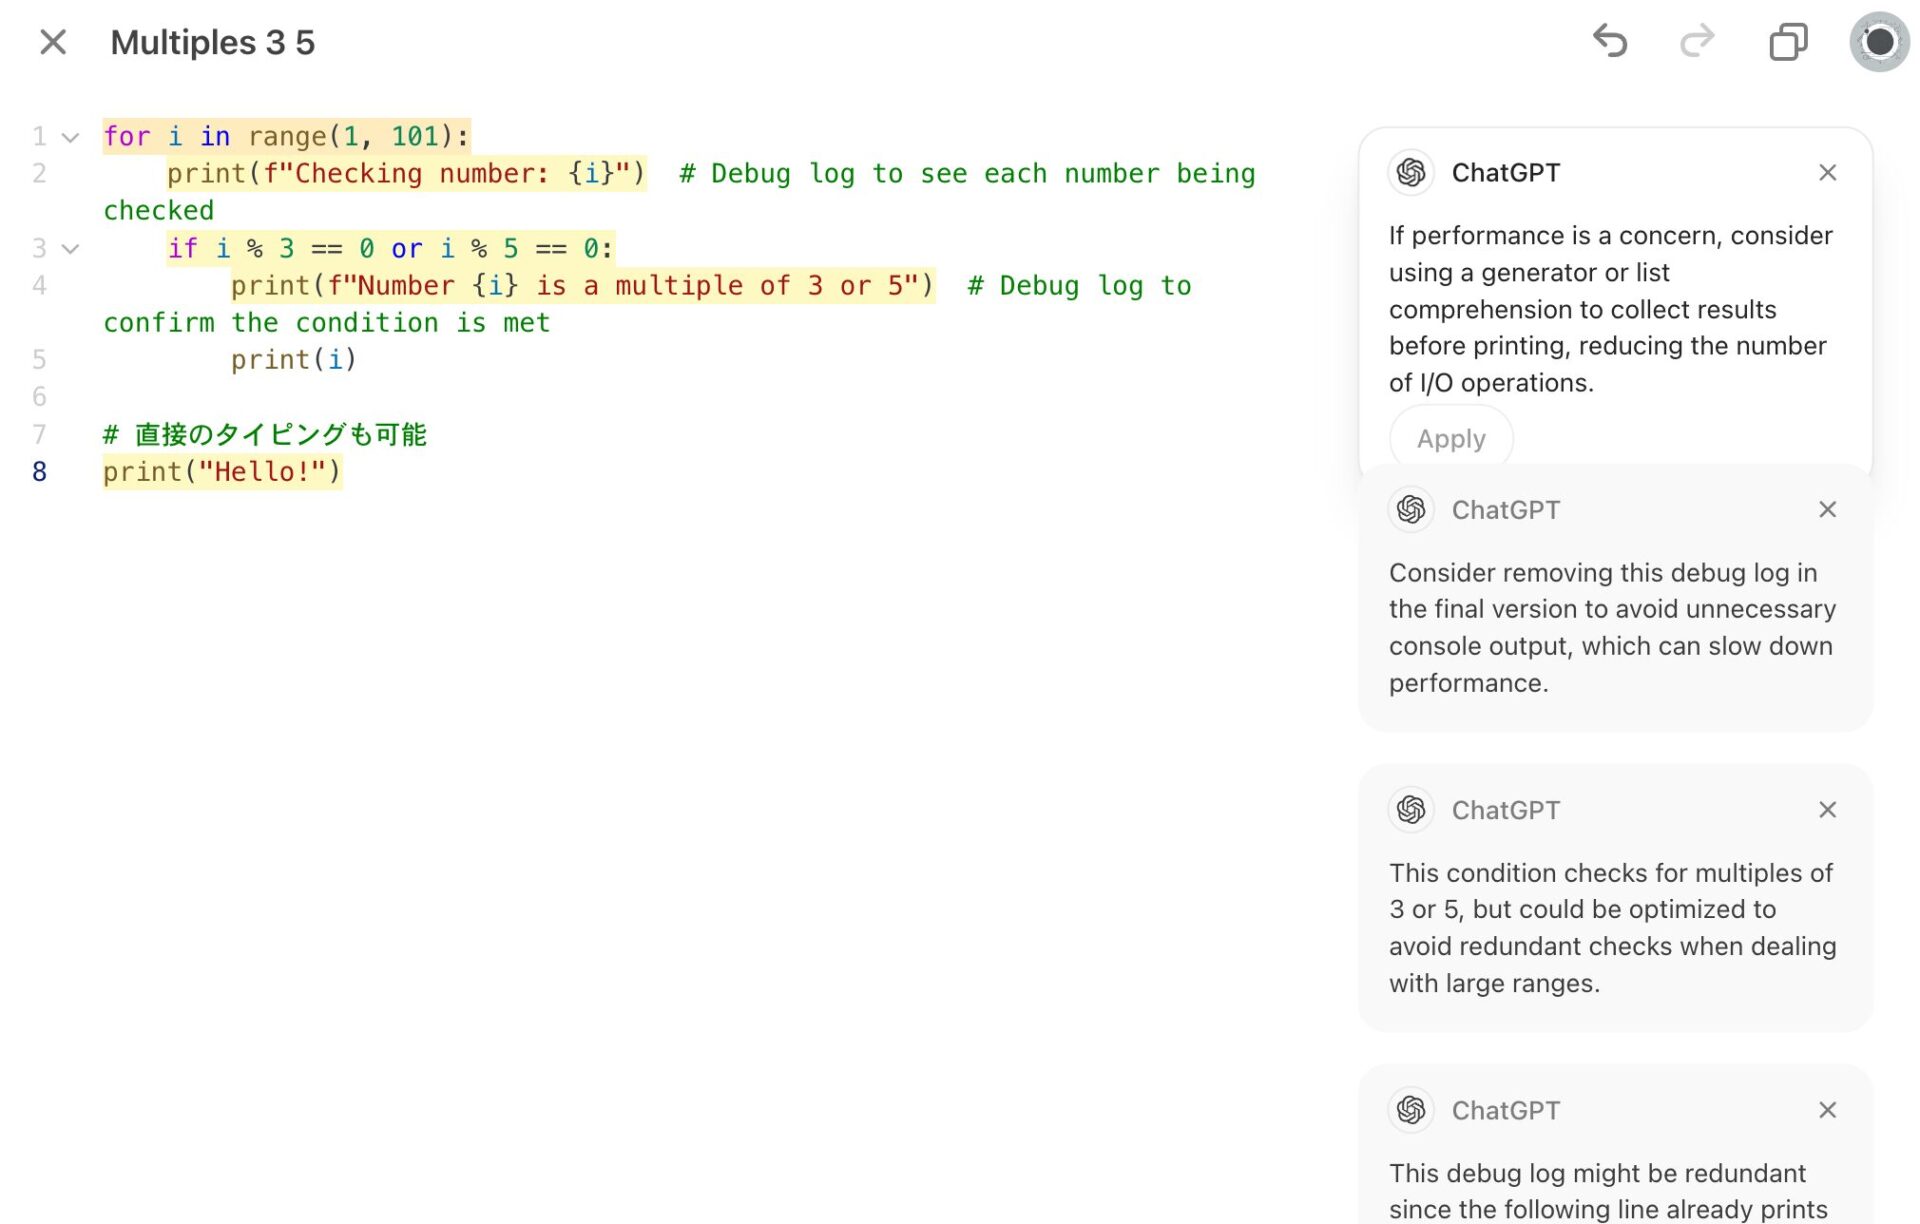Click the highlighted print("Hello!") line
The width and height of the screenshot is (1920, 1224).
(x=222, y=472)
